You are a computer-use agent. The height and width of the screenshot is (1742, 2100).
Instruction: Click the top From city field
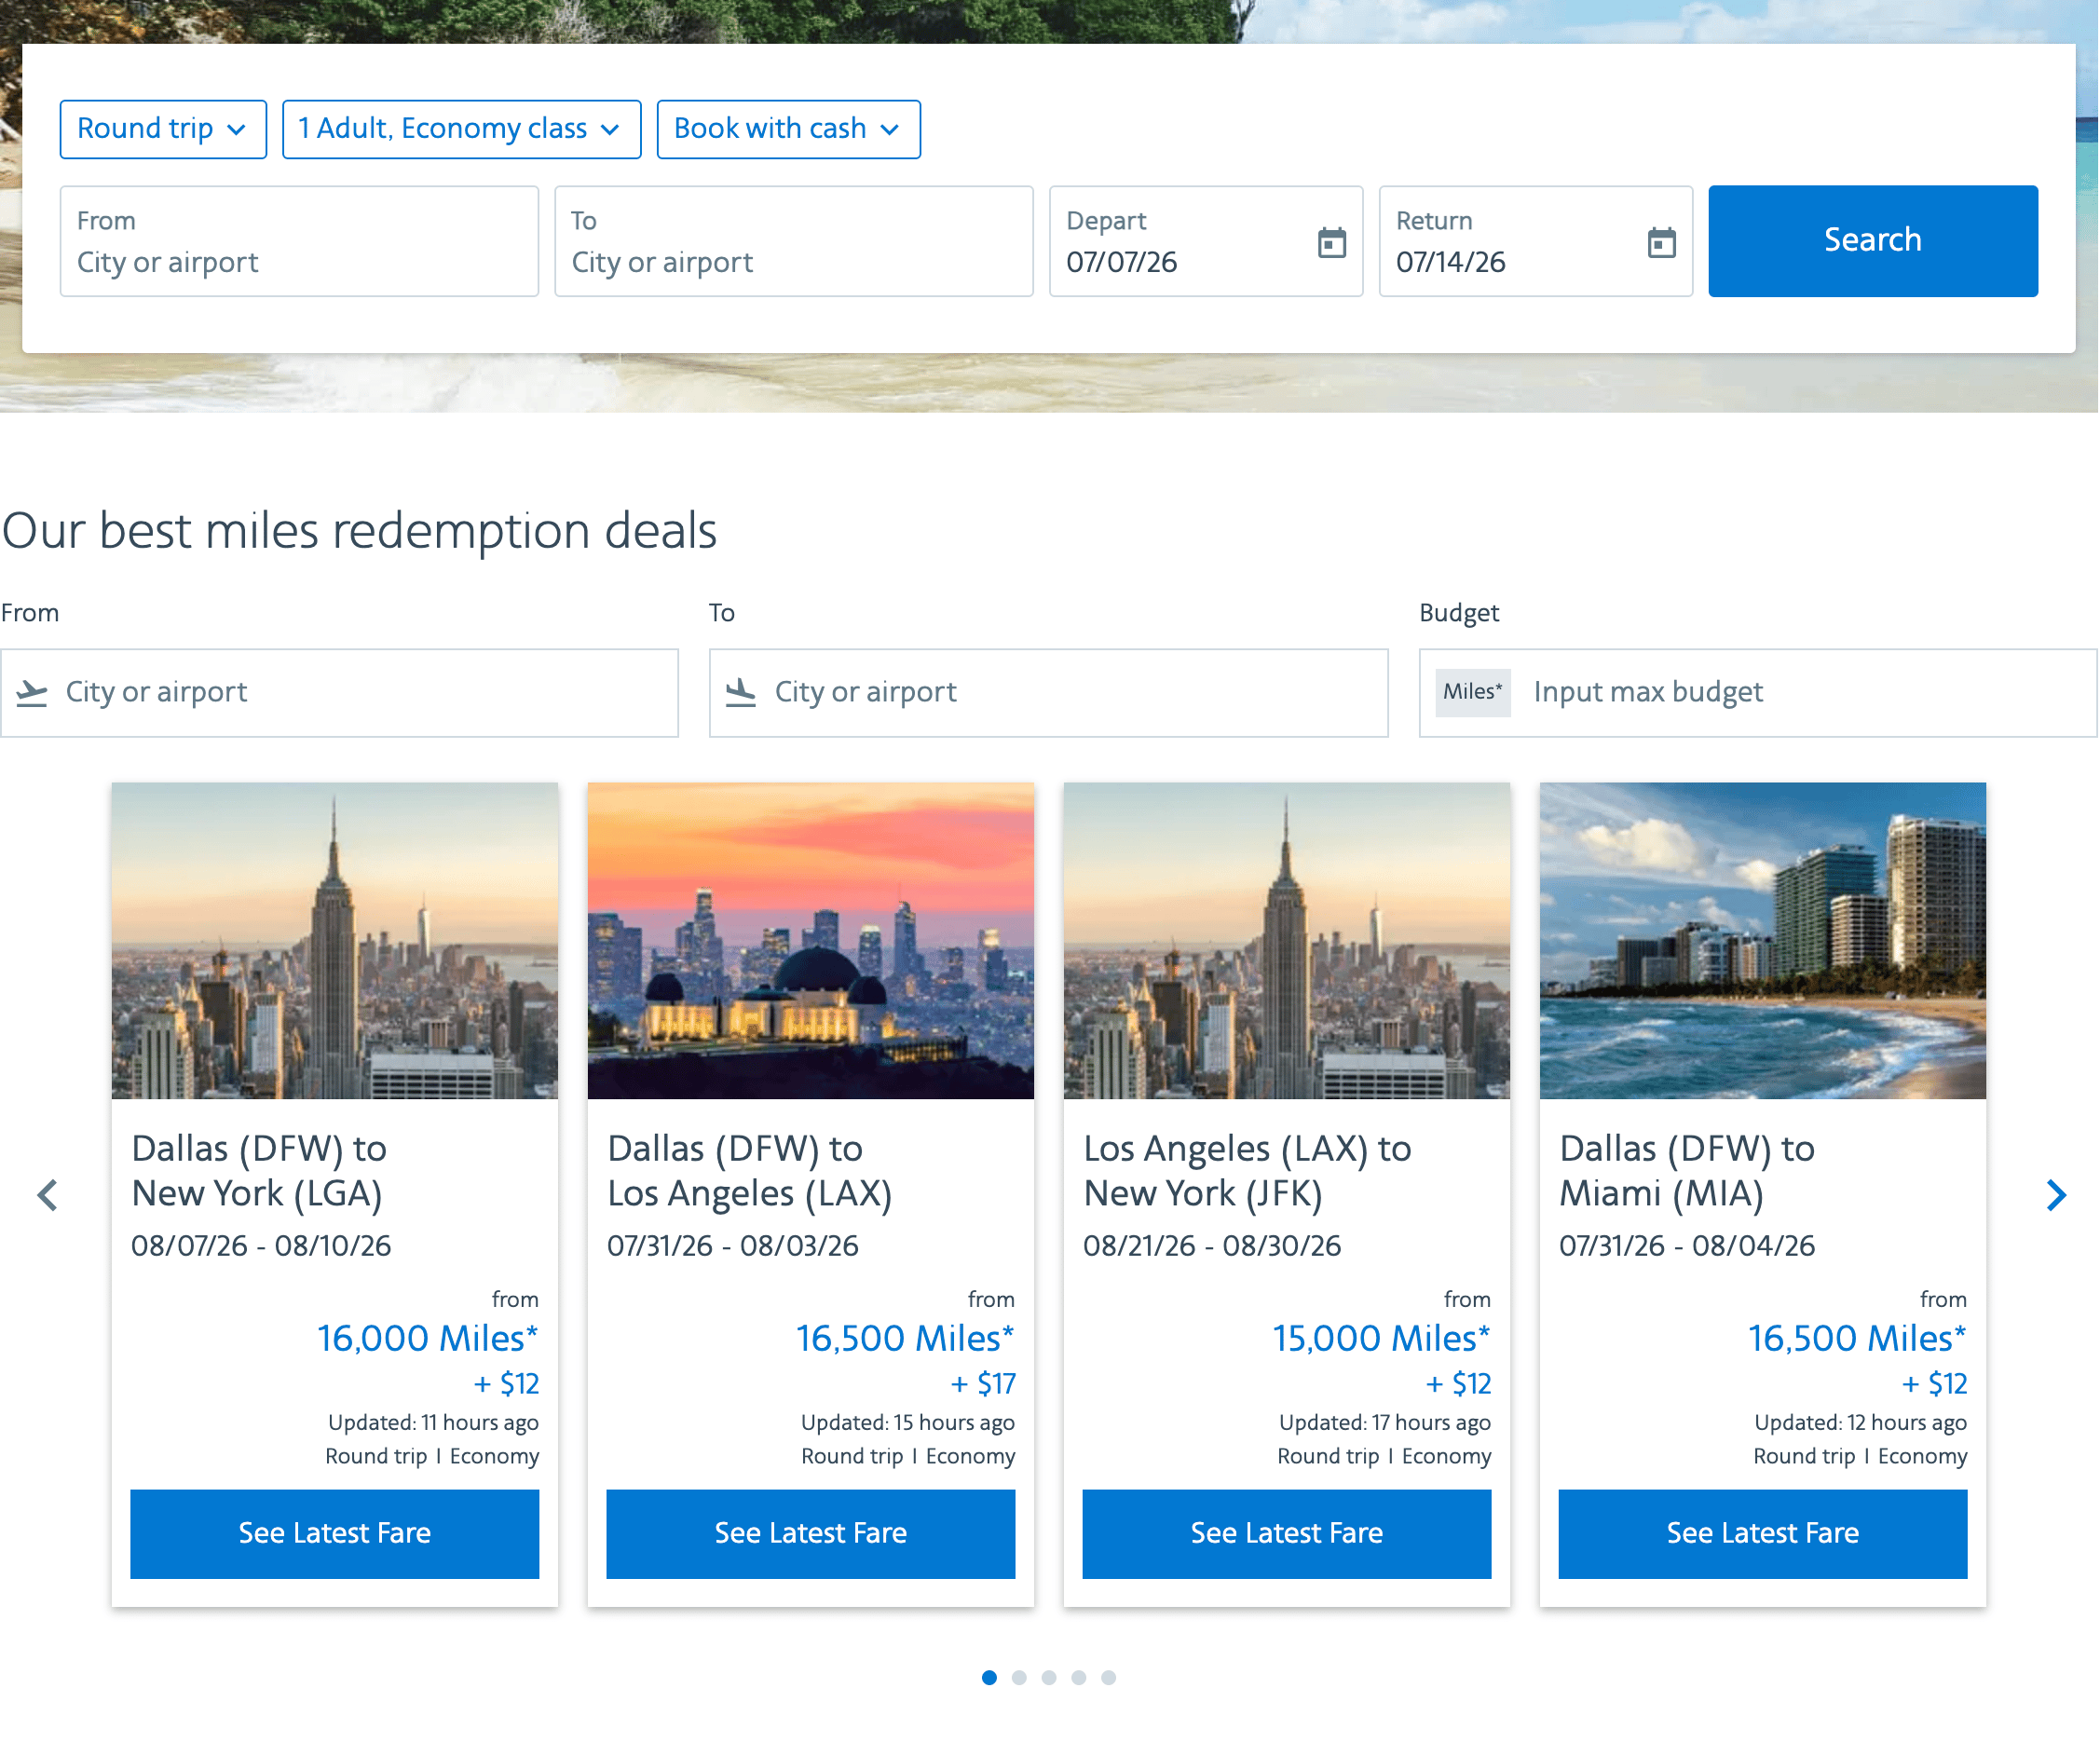click(299, 241)
